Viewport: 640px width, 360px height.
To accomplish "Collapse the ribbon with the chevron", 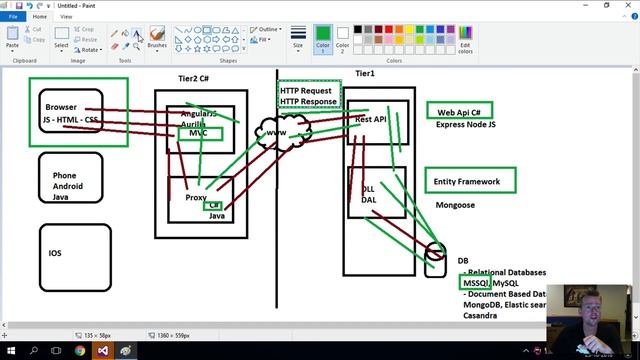I will click(624, 17).
